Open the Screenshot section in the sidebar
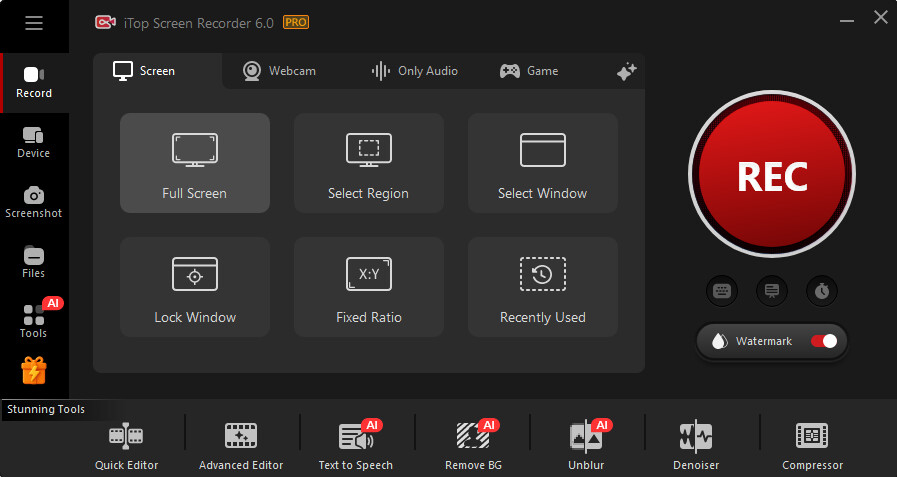The width and height of the screenshot is (897, 477). point(34,201)
